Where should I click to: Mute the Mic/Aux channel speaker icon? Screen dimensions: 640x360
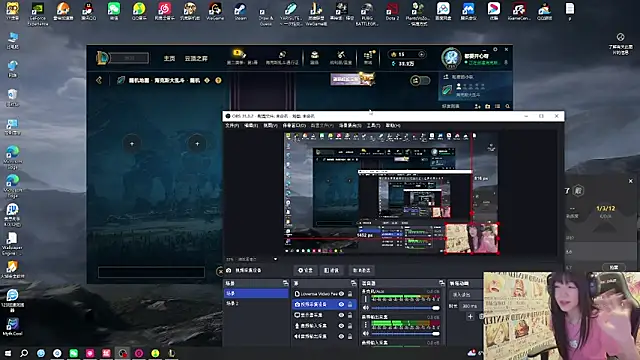[x=366, y=308]
